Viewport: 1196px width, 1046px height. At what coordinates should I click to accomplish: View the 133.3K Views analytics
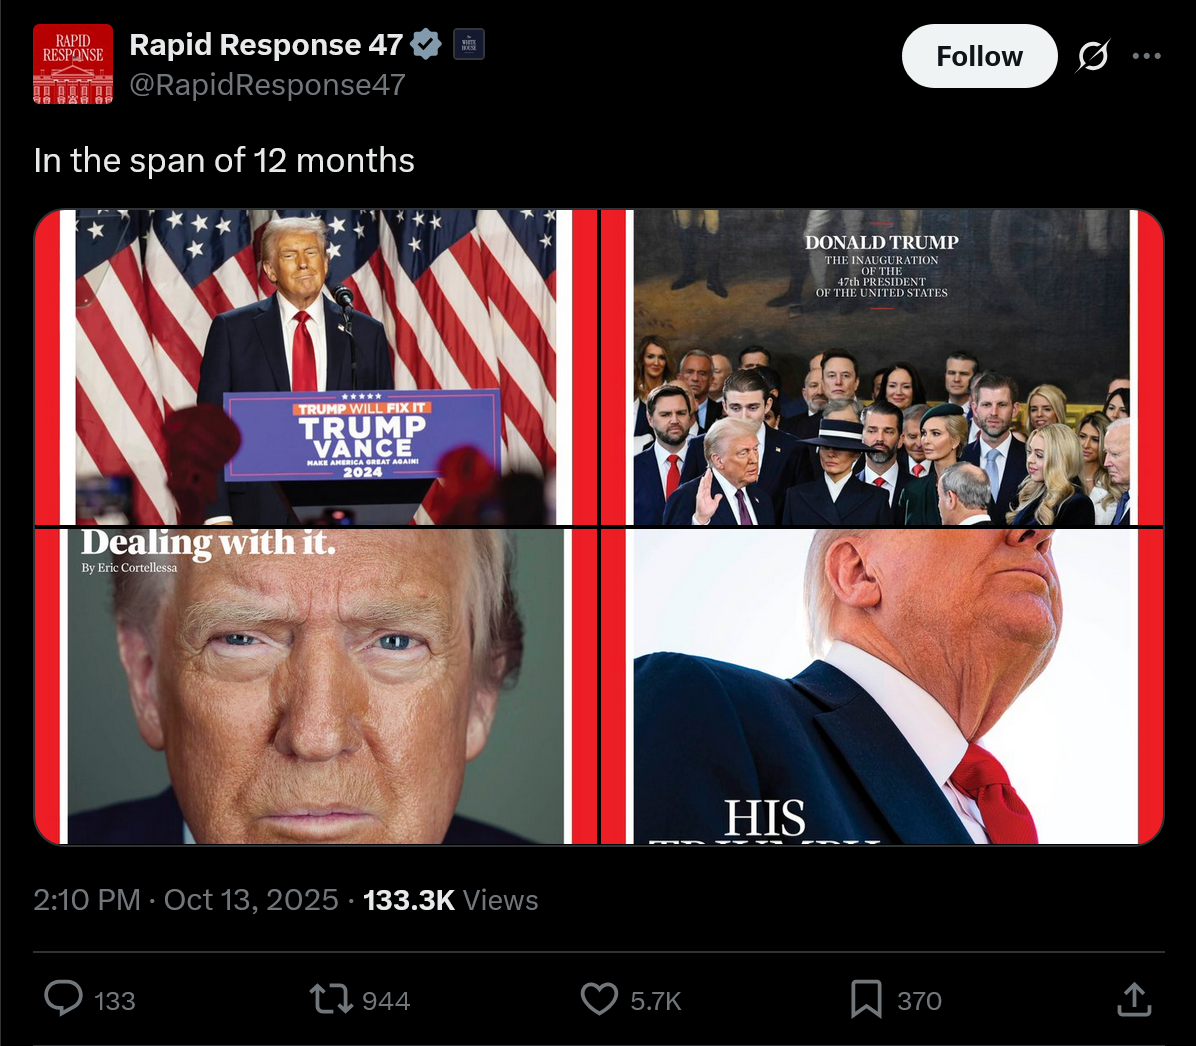click(x=451, y=900)
